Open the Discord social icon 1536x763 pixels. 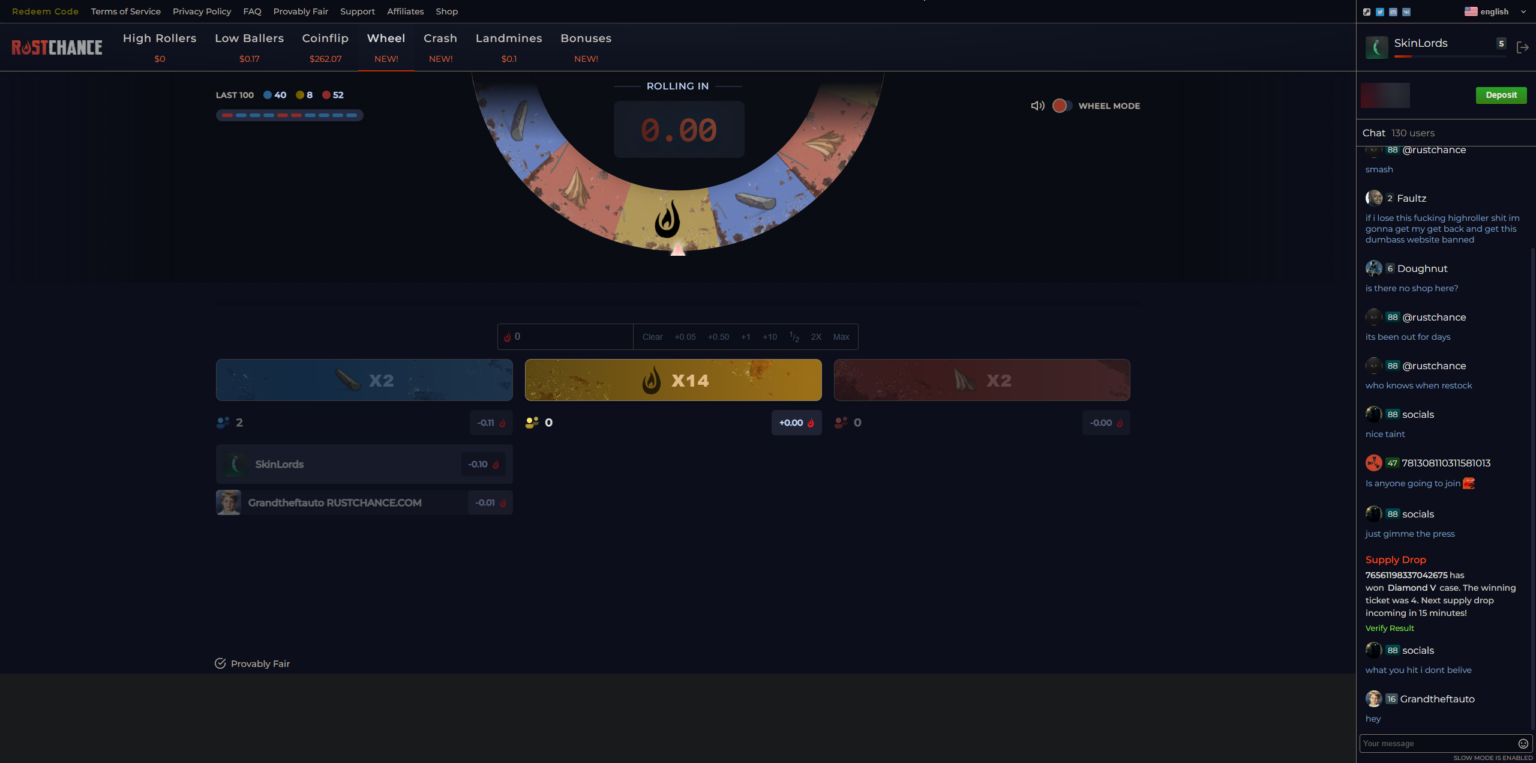click(x=1393, y=11)
